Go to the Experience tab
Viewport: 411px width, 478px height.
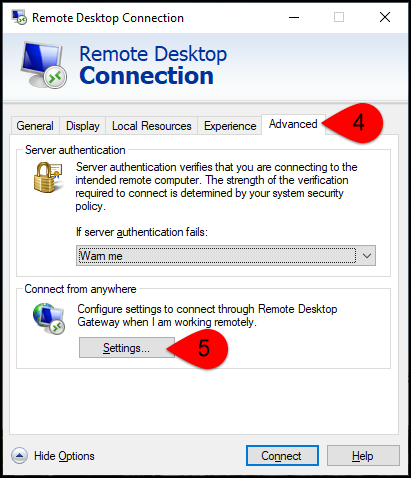[230, 126]
